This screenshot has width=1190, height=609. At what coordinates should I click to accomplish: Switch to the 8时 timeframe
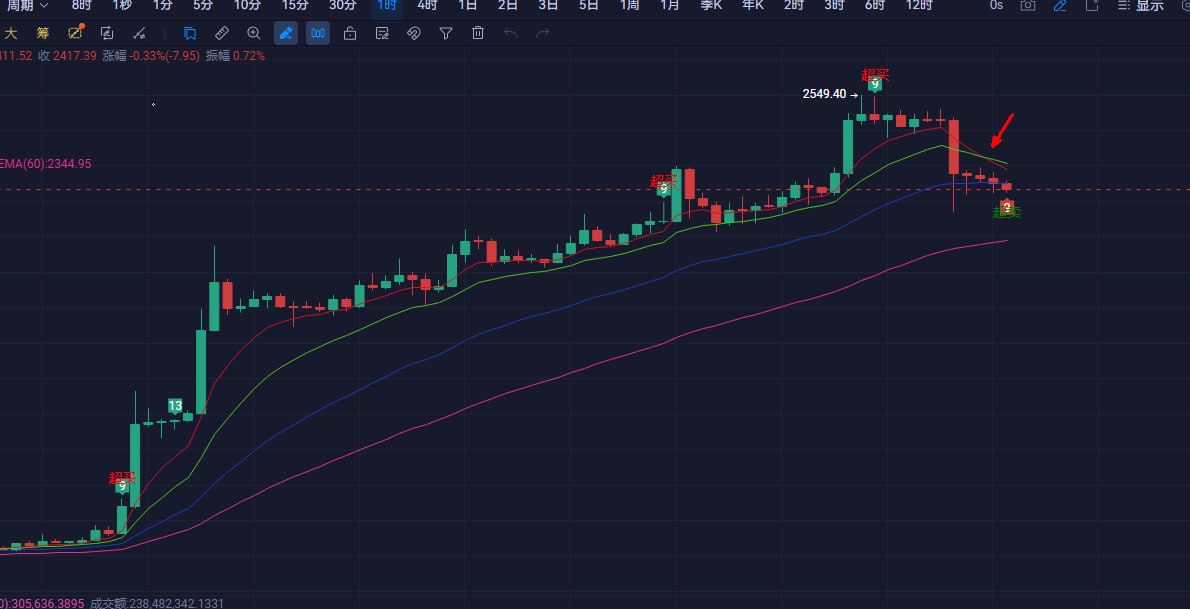[81, 5]
